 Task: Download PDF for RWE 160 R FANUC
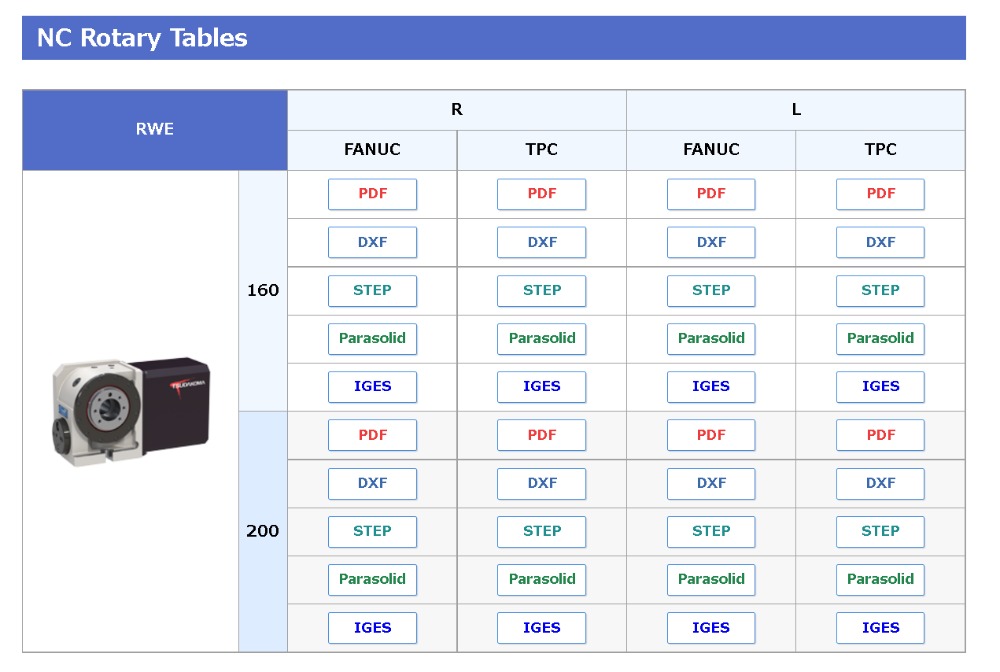pyautogui.click(x=372, y=194)
